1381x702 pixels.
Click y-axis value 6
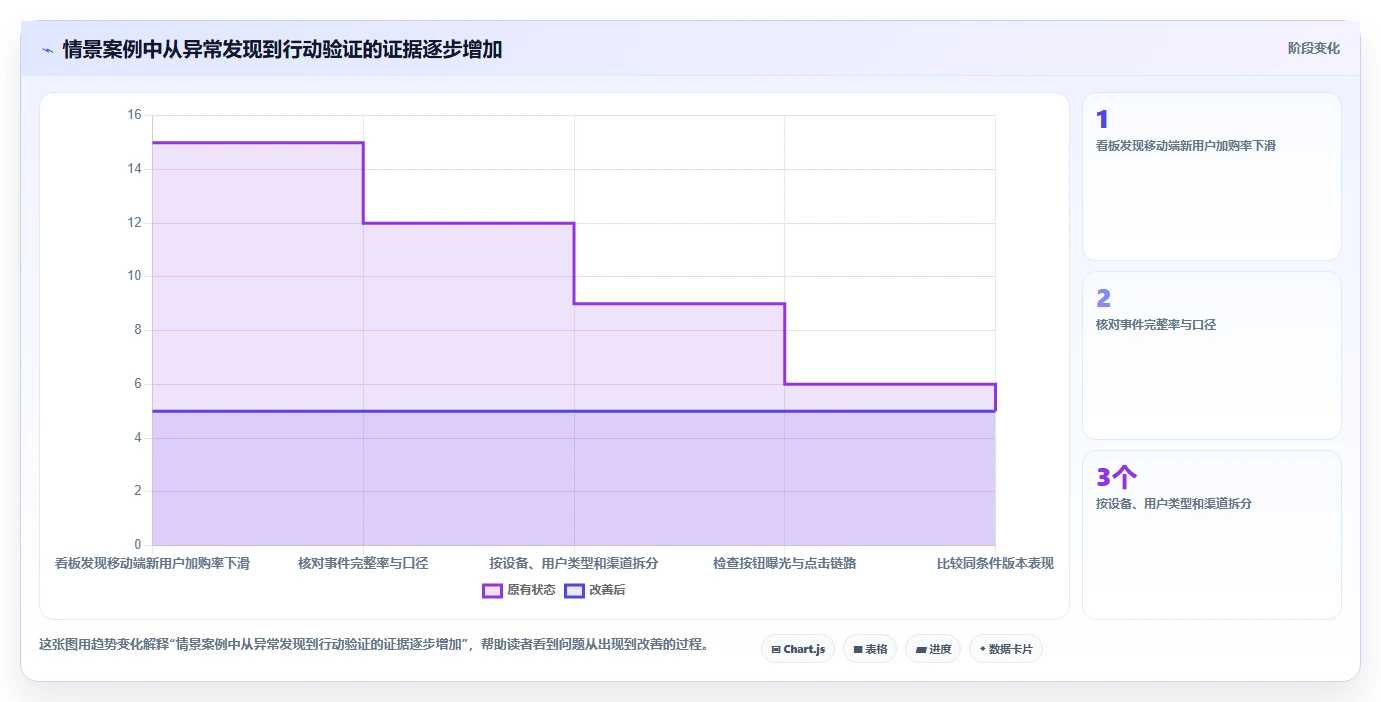tap(138, 384)
